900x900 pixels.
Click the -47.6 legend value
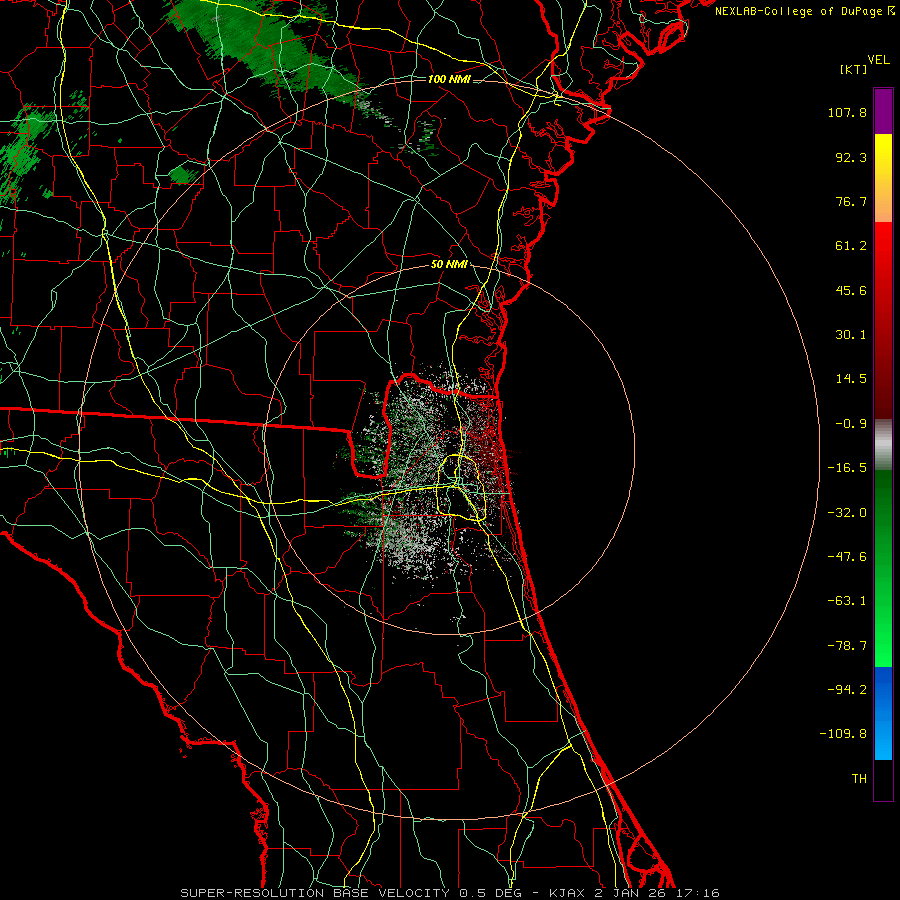click(x=847, y=557)
